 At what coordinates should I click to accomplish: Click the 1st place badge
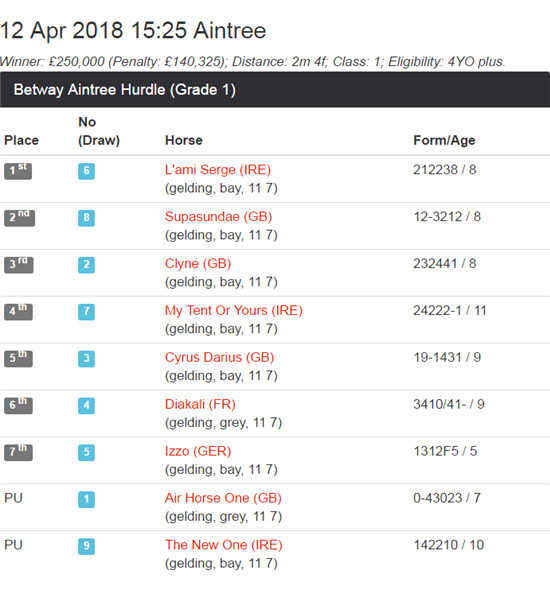click(x=18, y=171)
